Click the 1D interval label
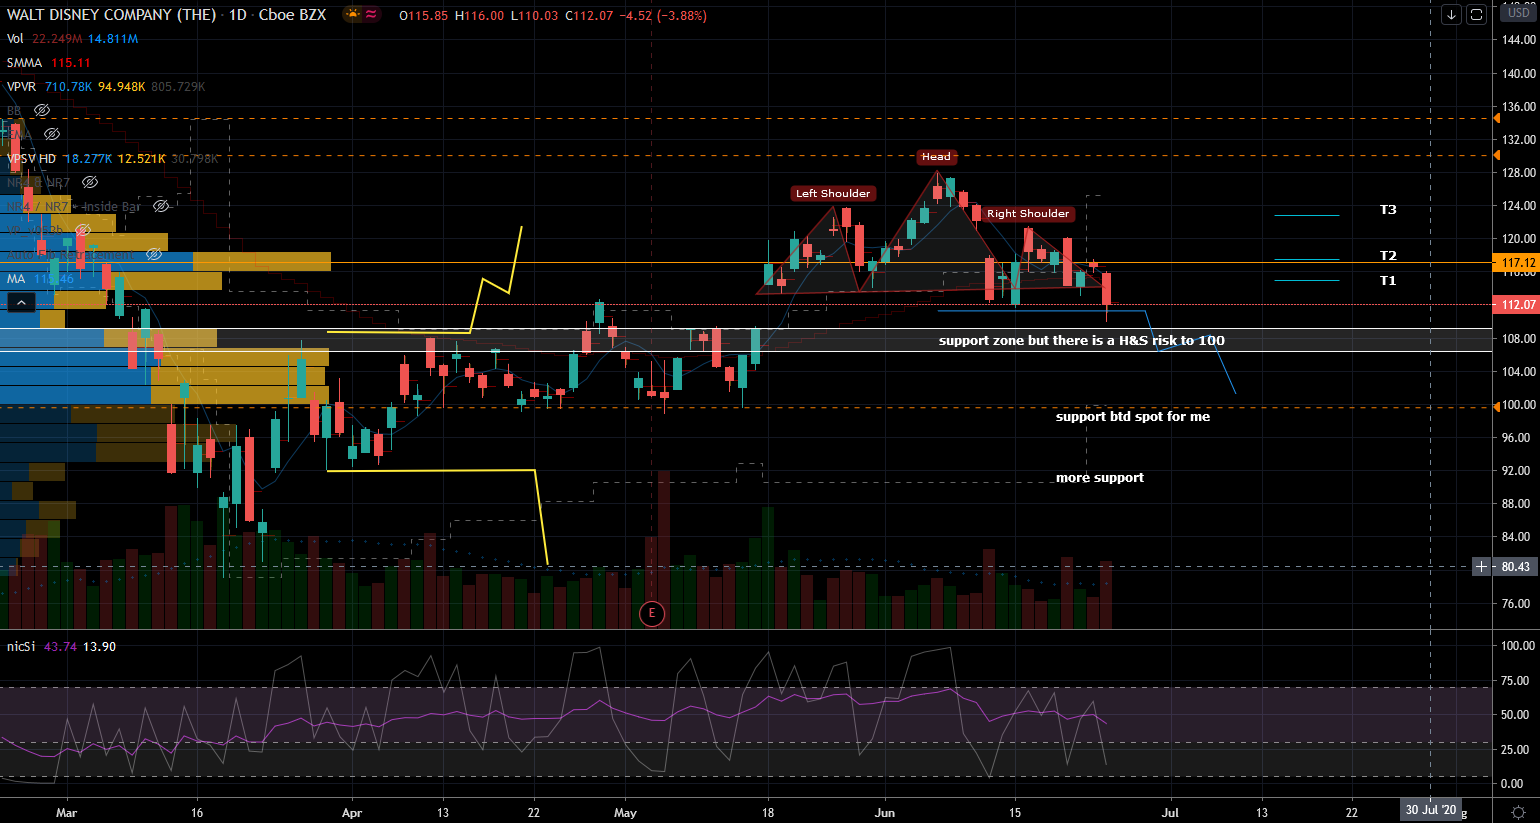The image size is (1540, 823). [x=237, y=15]
